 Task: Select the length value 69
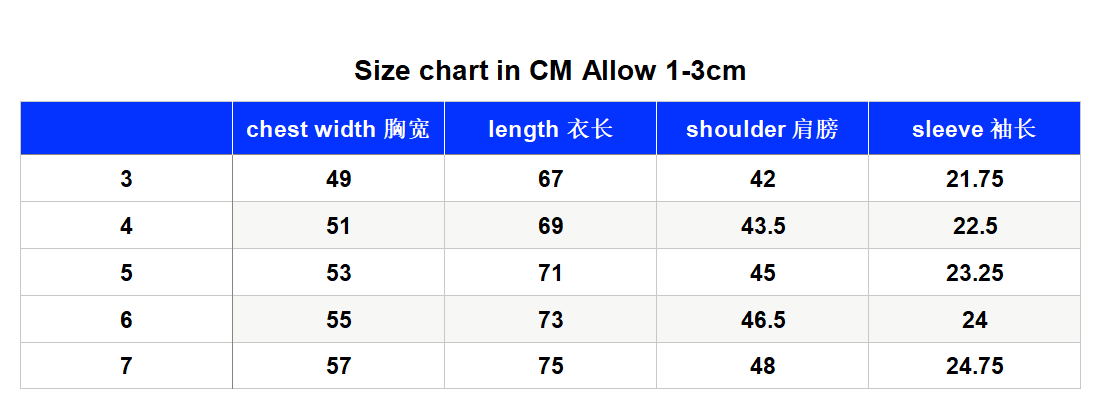[x=550, y=225]
